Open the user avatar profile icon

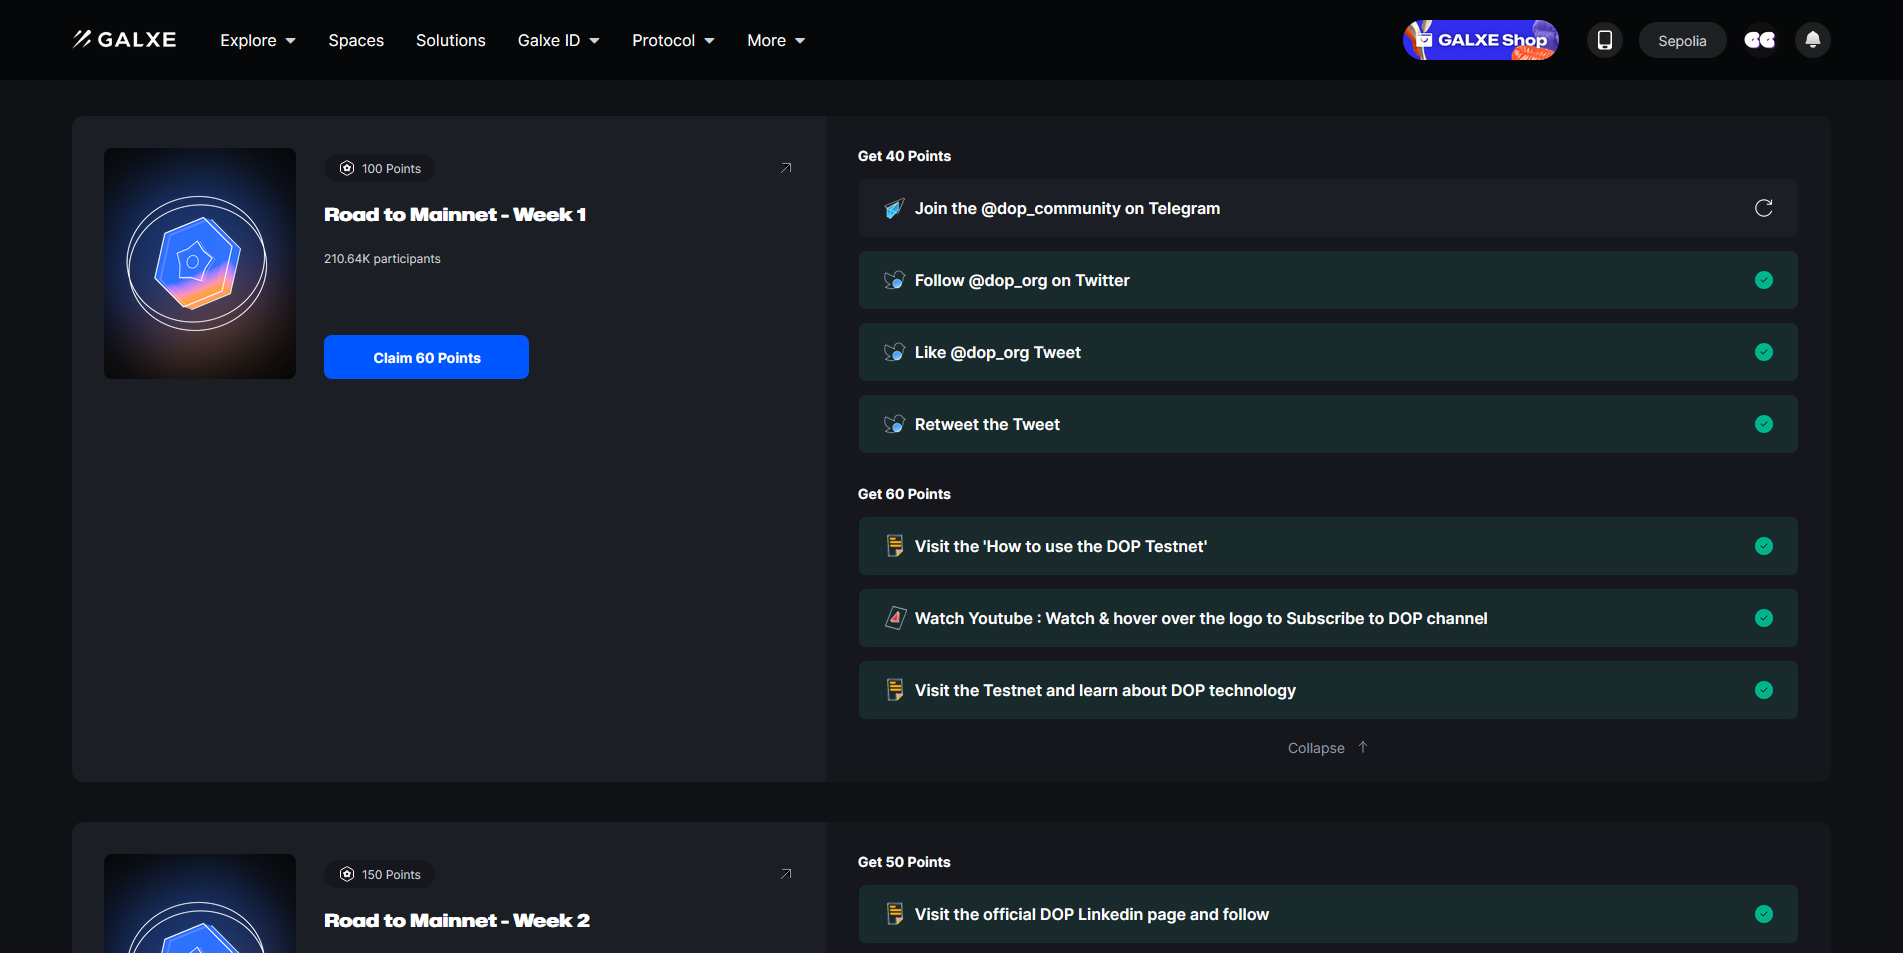click(1760, 40)
